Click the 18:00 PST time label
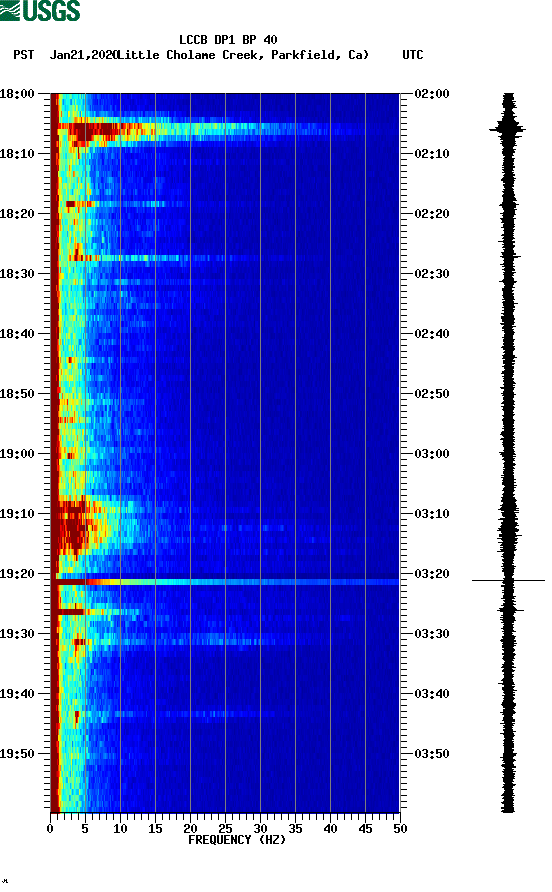Image resolution: width=552 pixels, height=892 pixels. coord(17,94)
